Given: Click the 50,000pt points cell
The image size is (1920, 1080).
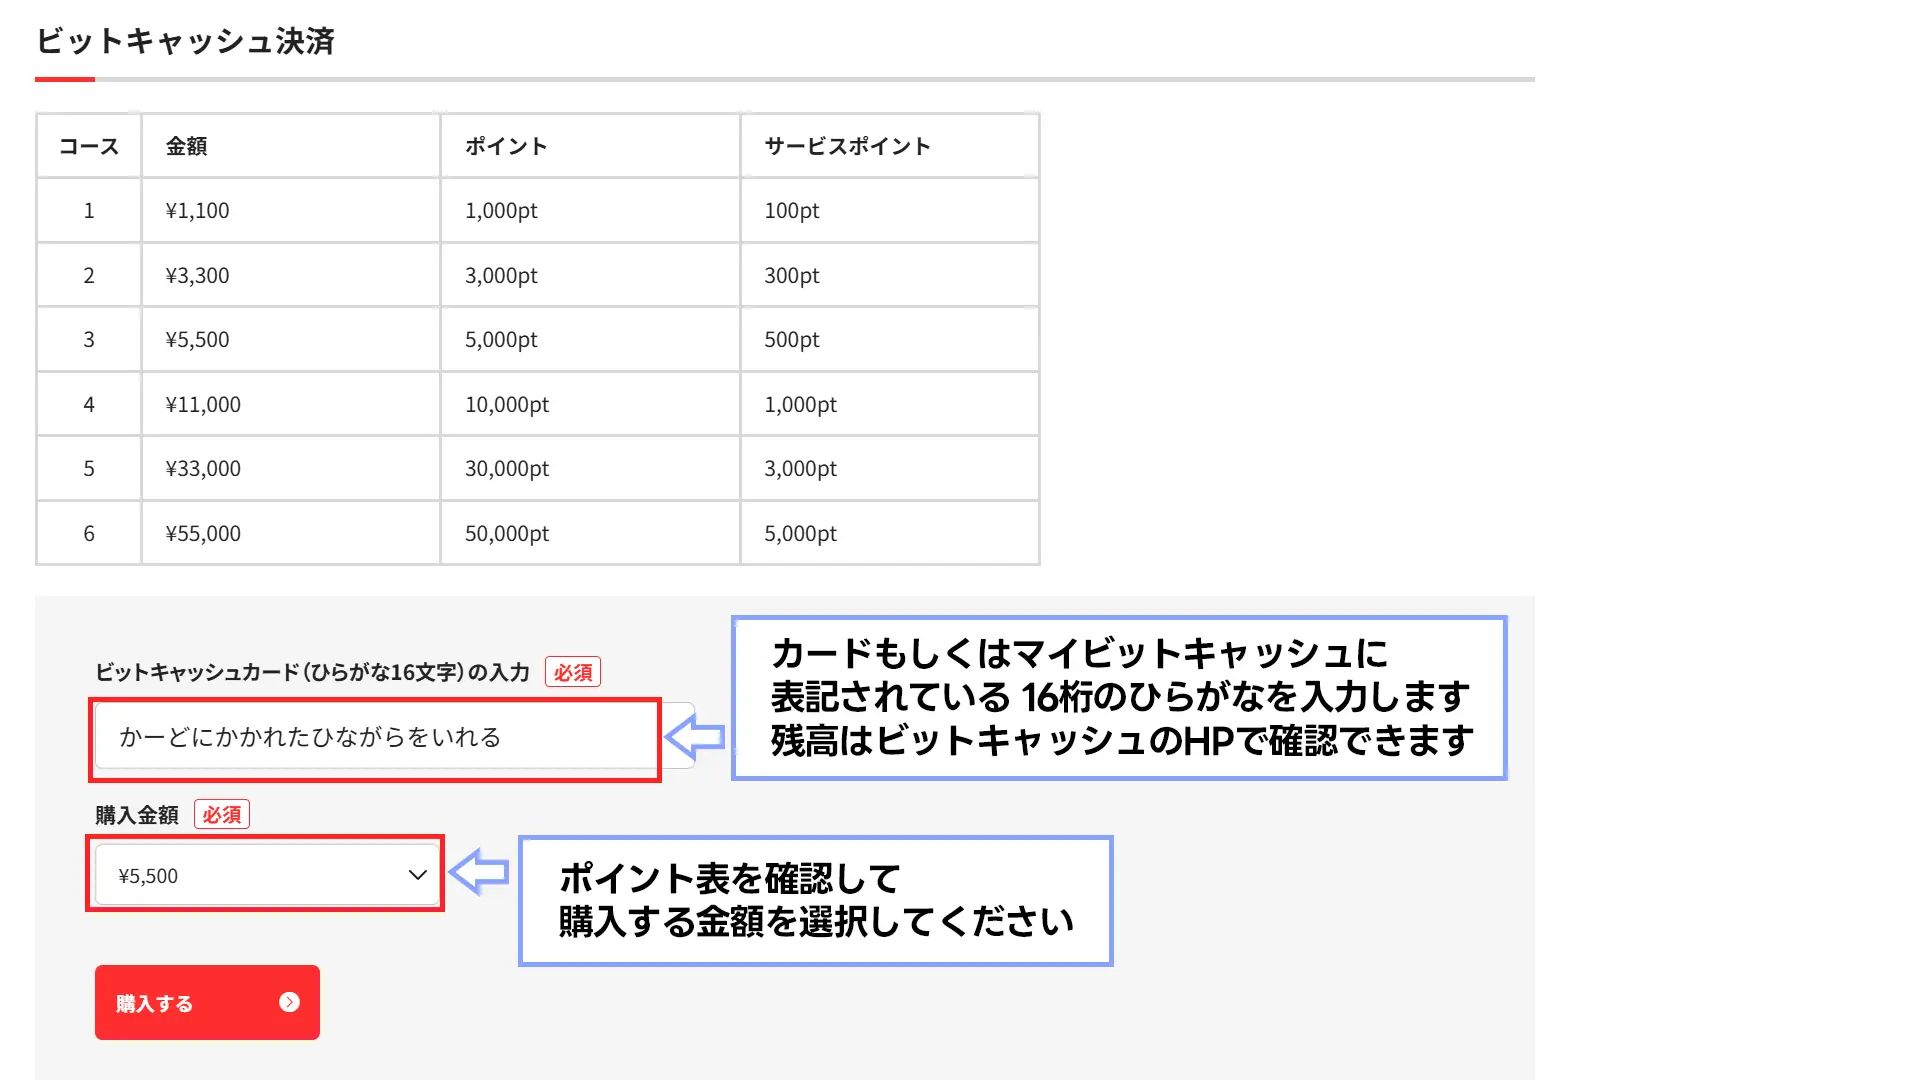Looking at the screenshot, I should 590,533.
